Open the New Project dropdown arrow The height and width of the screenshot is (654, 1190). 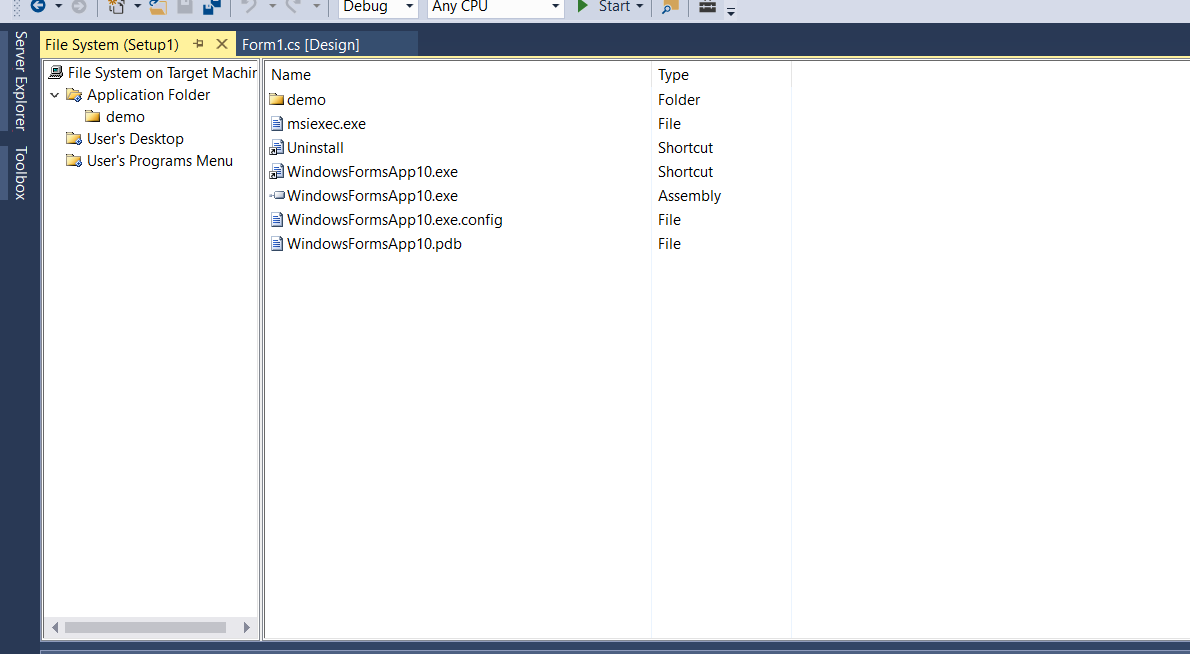(x=137, y=6)
